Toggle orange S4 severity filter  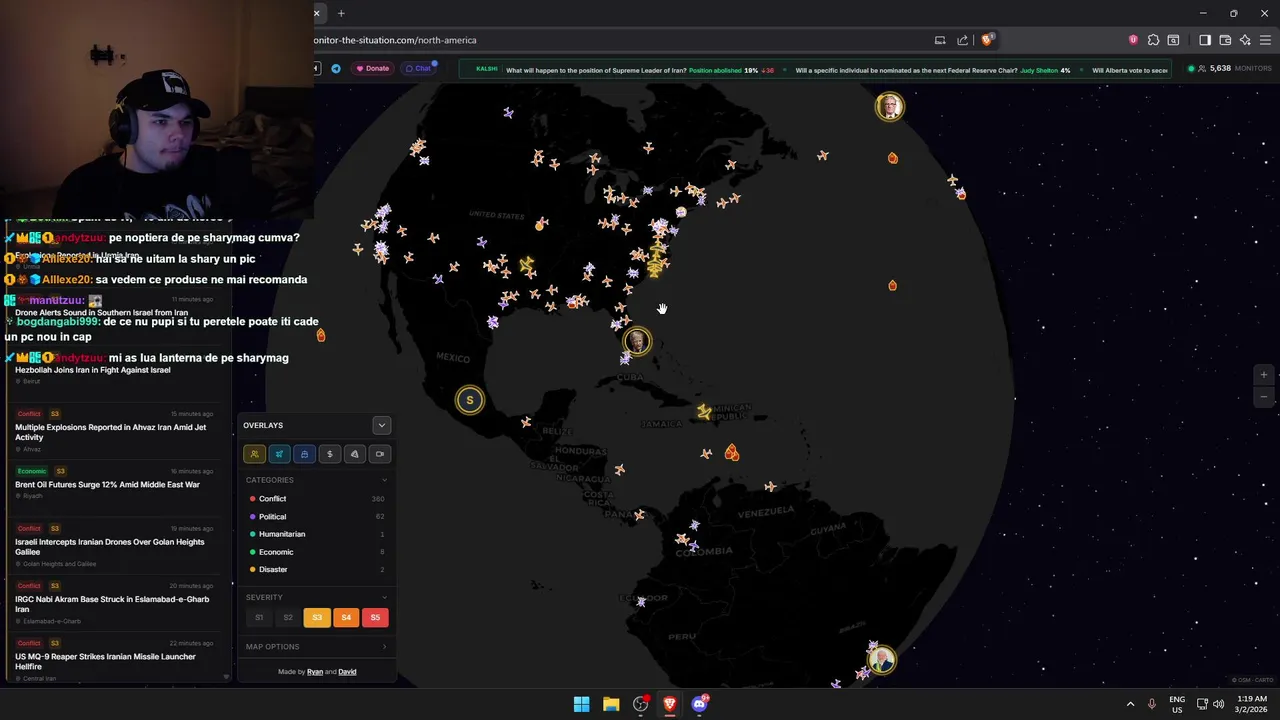(346, 617)
